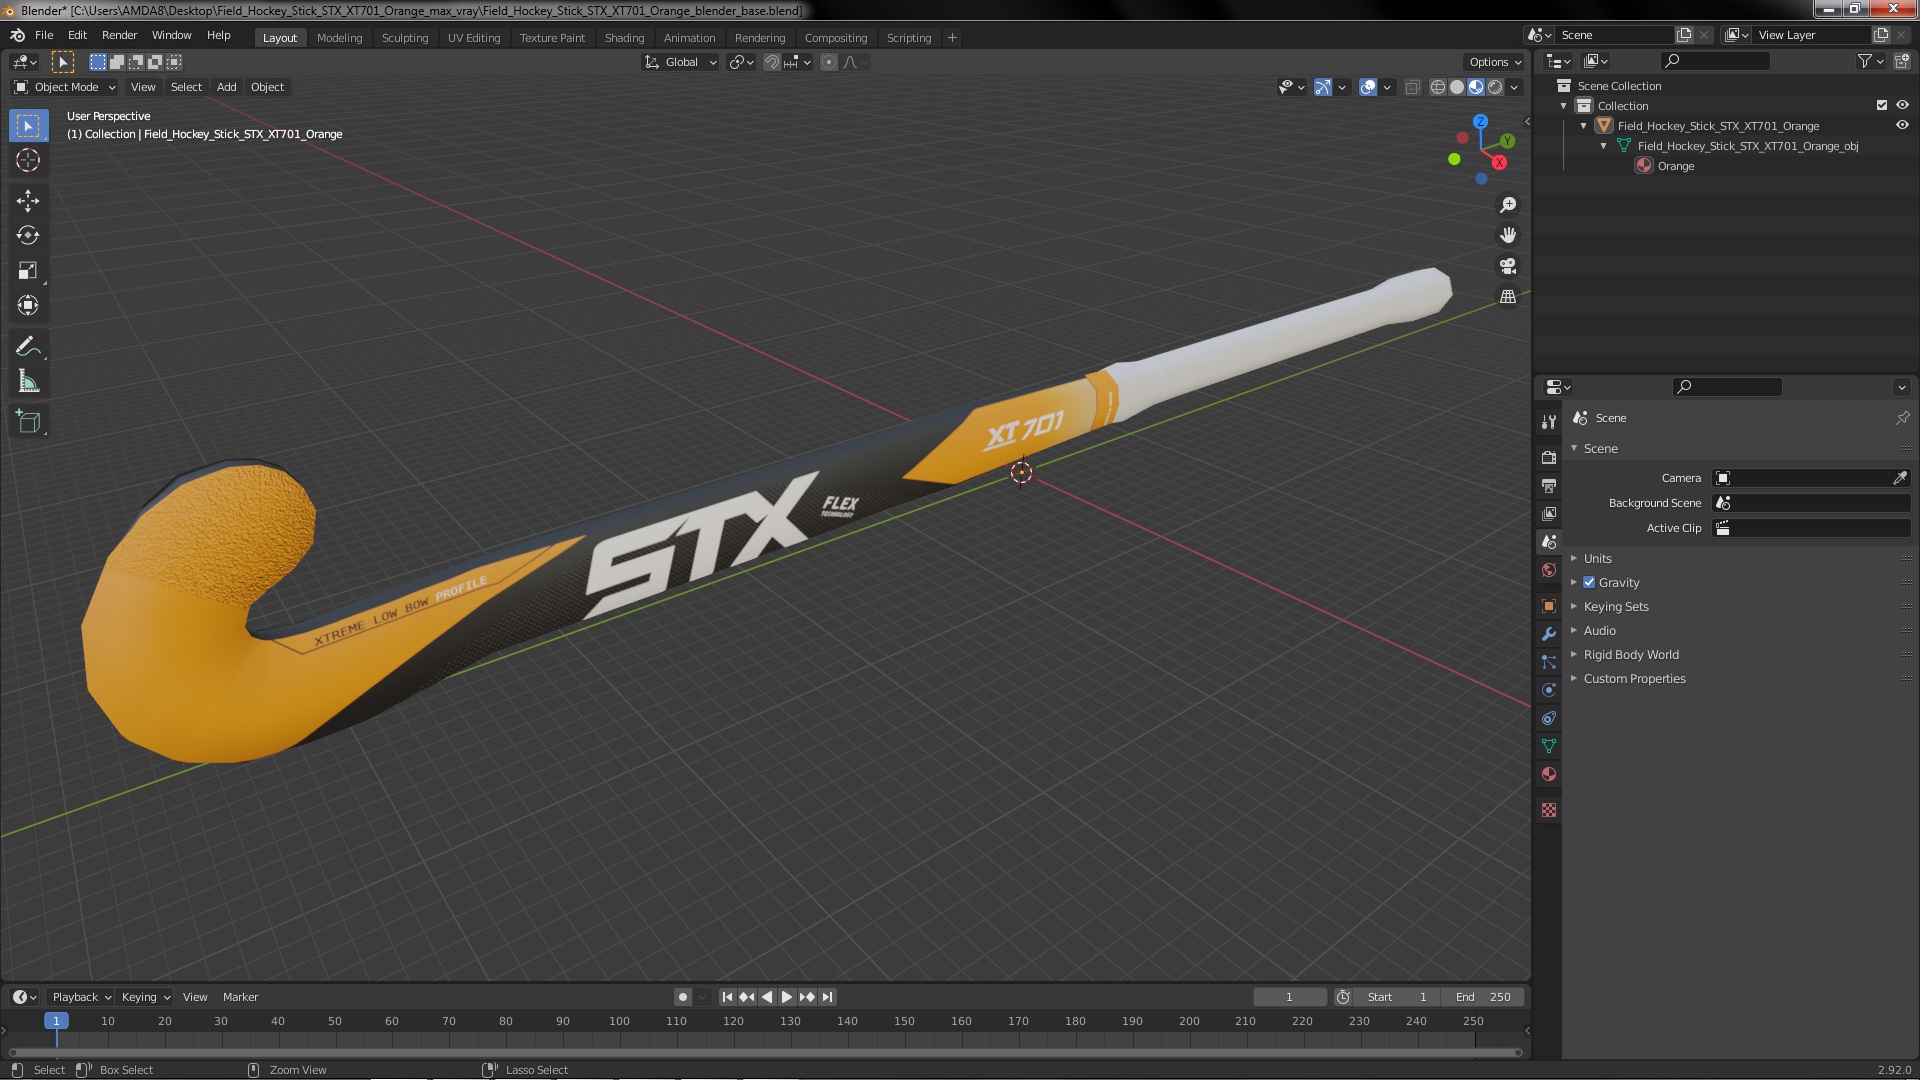Open the Texture properties checker tab
The width and height of the screenshot is (1920, 1080).
tap(1549, 810)
